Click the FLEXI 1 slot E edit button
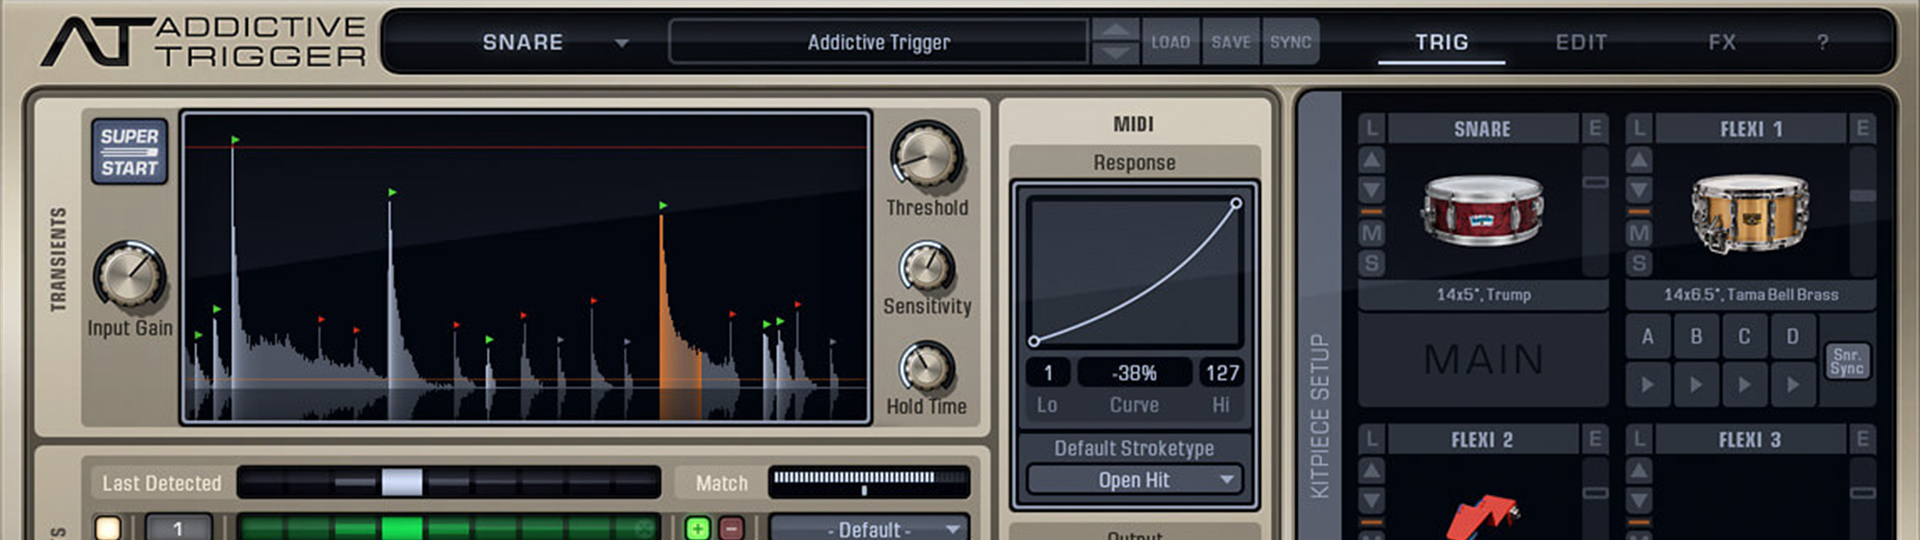1920x540 pixels. click(1862, 128)
